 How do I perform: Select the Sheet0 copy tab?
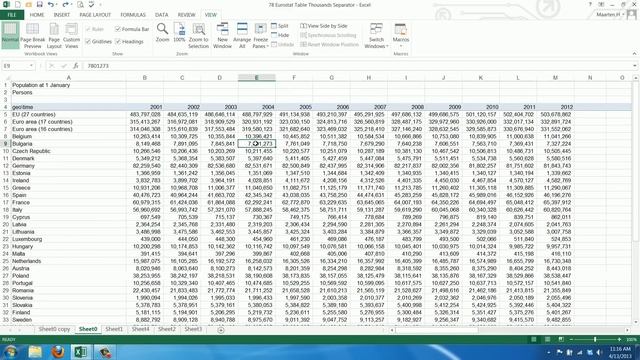(x=54, y=329)
